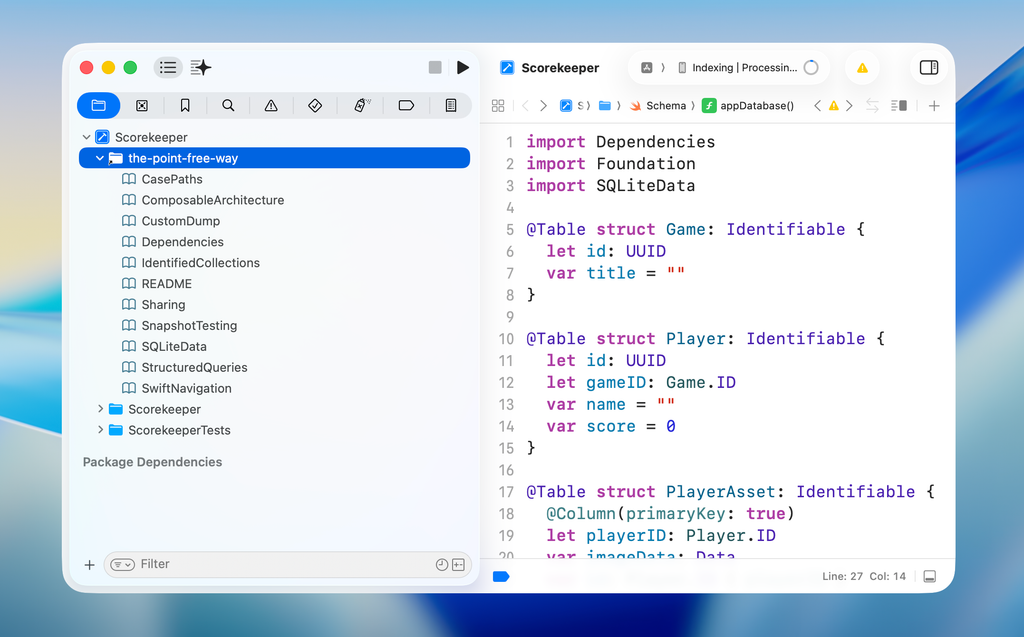1024x637 pixels.
Task: Toggle the navigator list view button
Action: coord(168,67)
